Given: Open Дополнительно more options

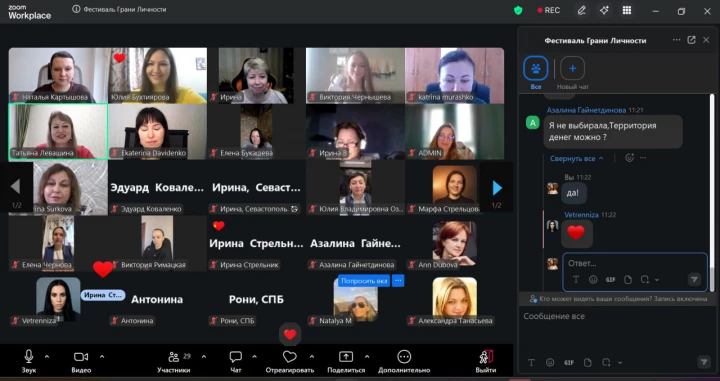Looking at the screenshot, I should coord(404,361).
